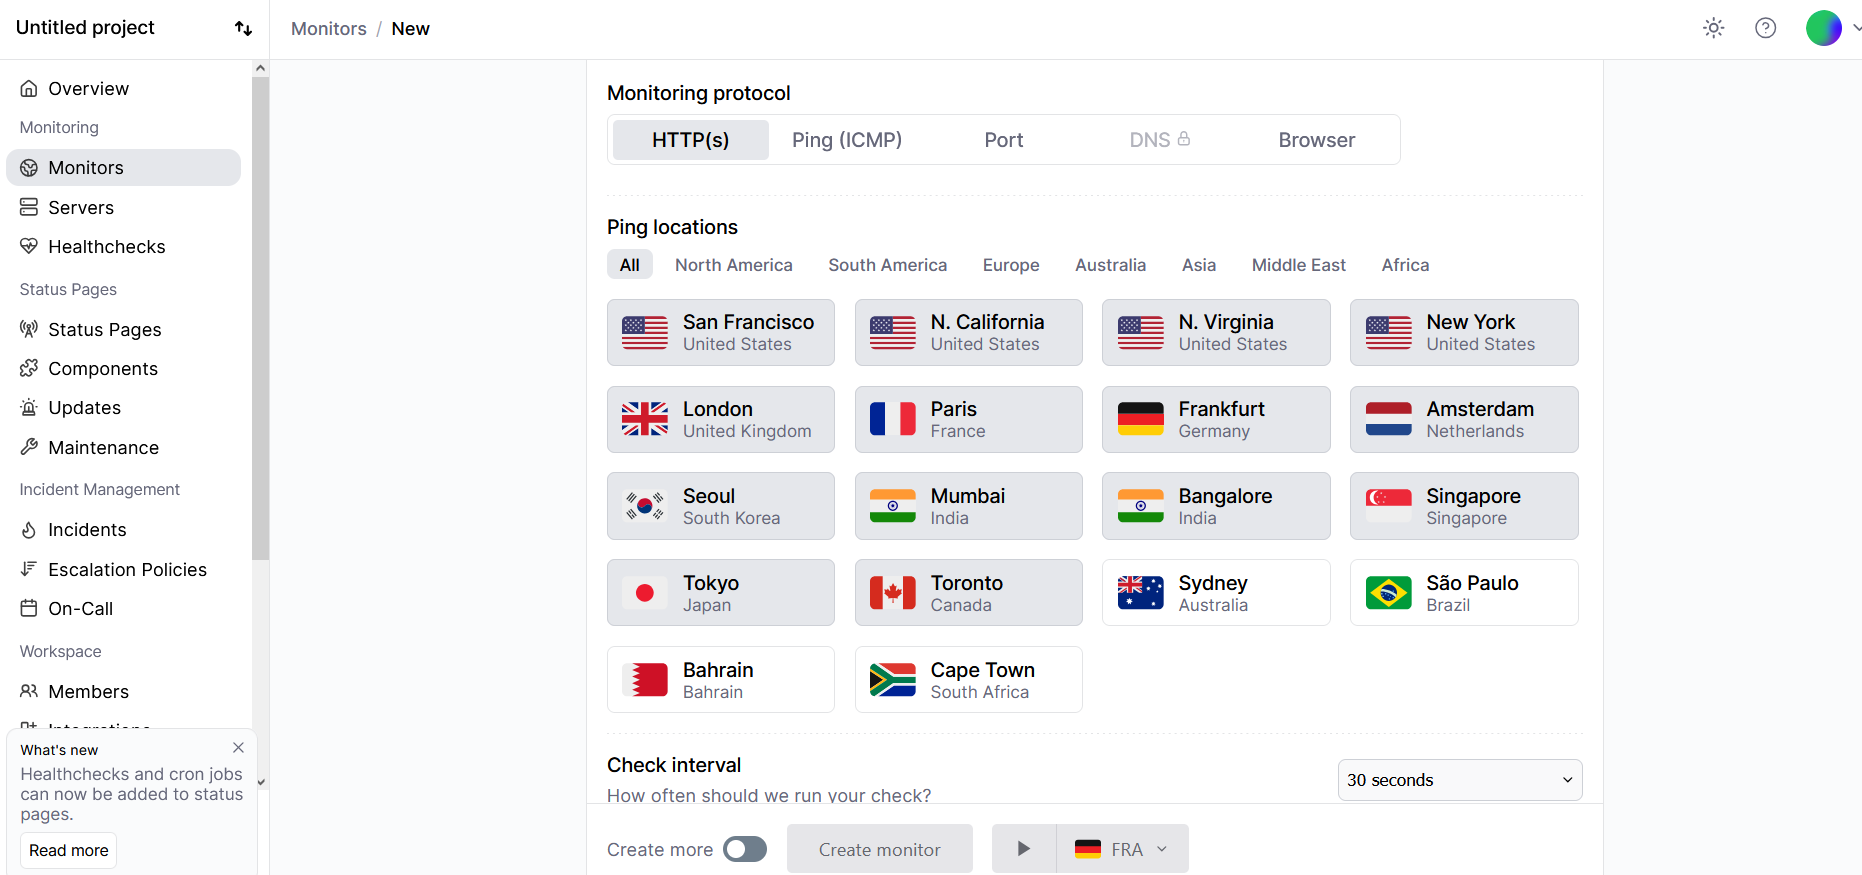Click the Escalation Policies icon

click(29, 569)
